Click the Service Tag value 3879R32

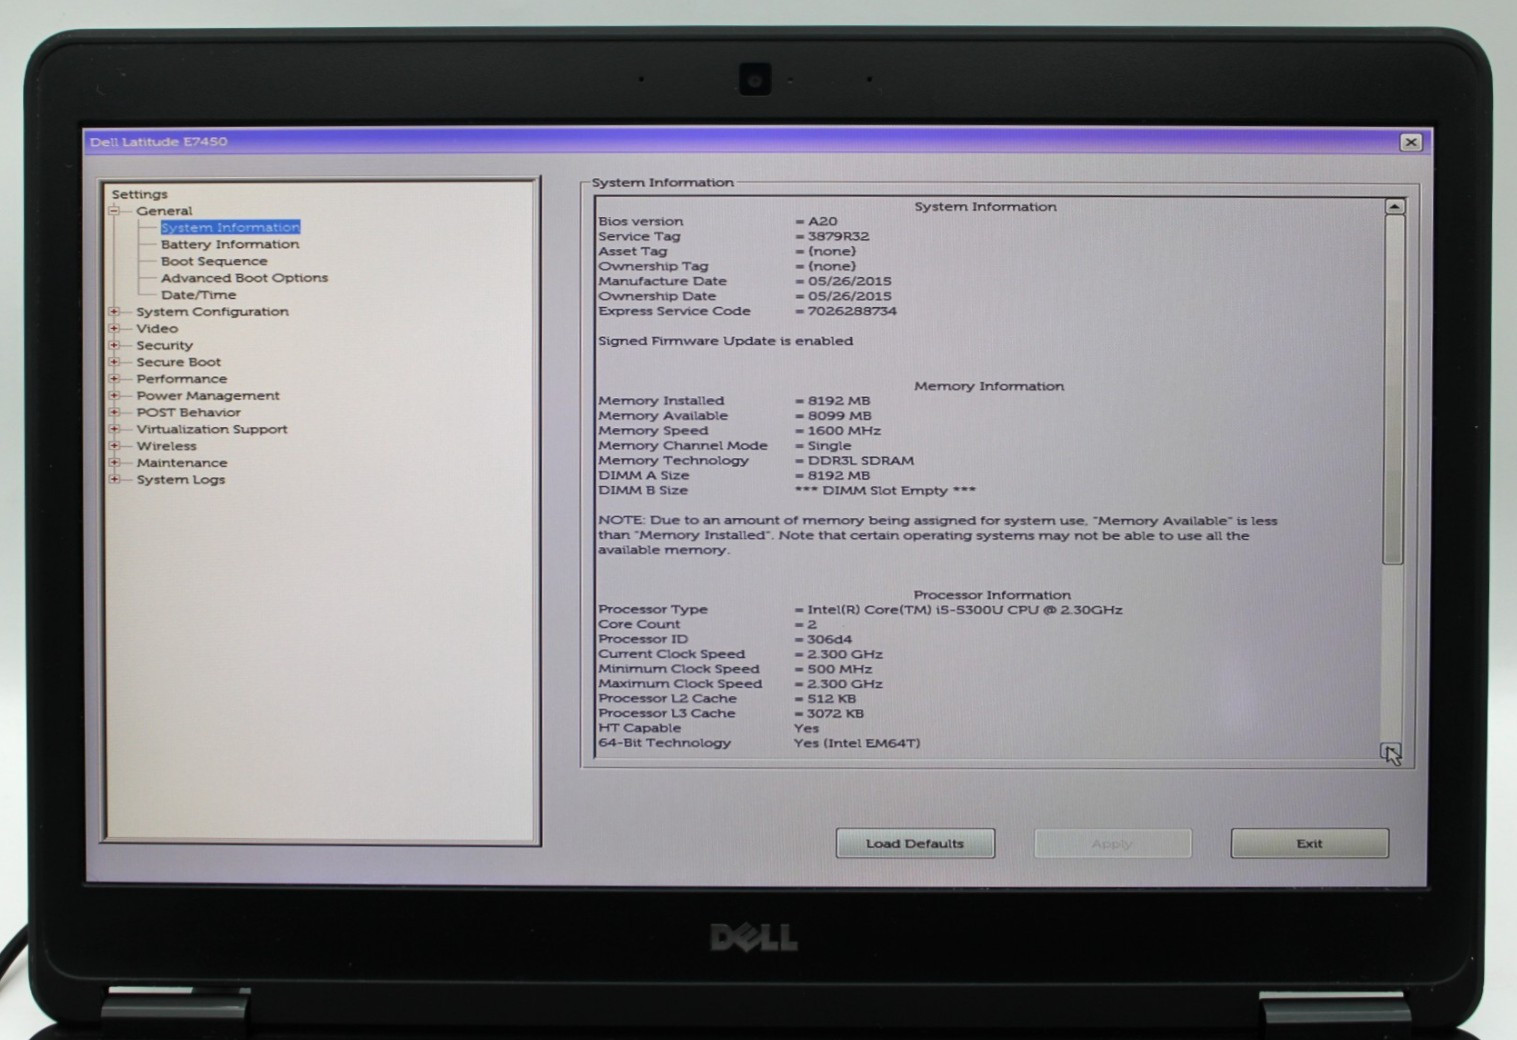[838, 237]
